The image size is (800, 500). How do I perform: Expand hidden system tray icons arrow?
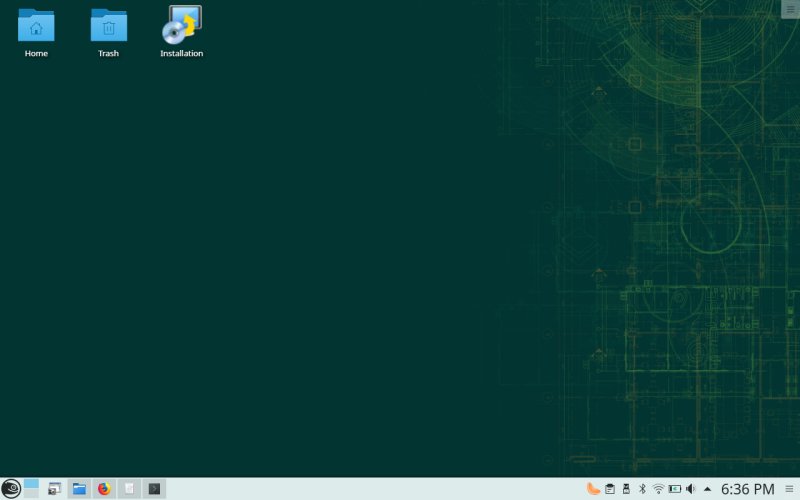coord(708,489)
